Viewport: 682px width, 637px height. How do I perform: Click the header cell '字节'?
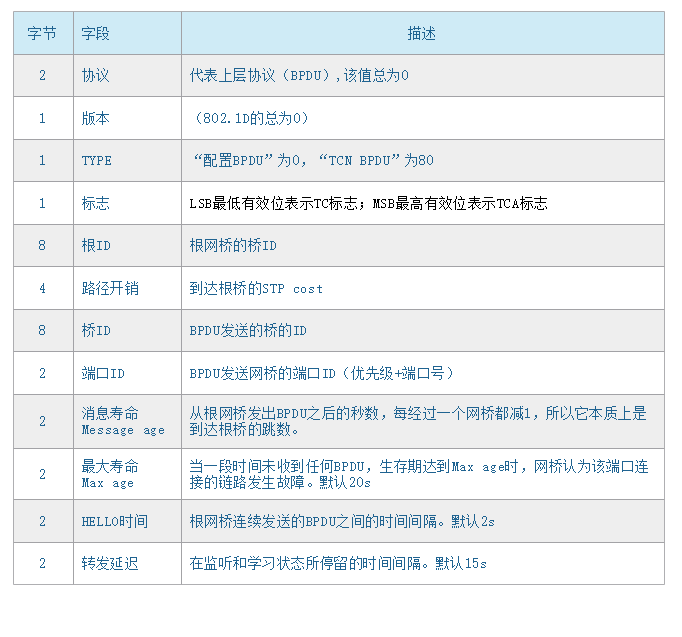pos(42,33)
